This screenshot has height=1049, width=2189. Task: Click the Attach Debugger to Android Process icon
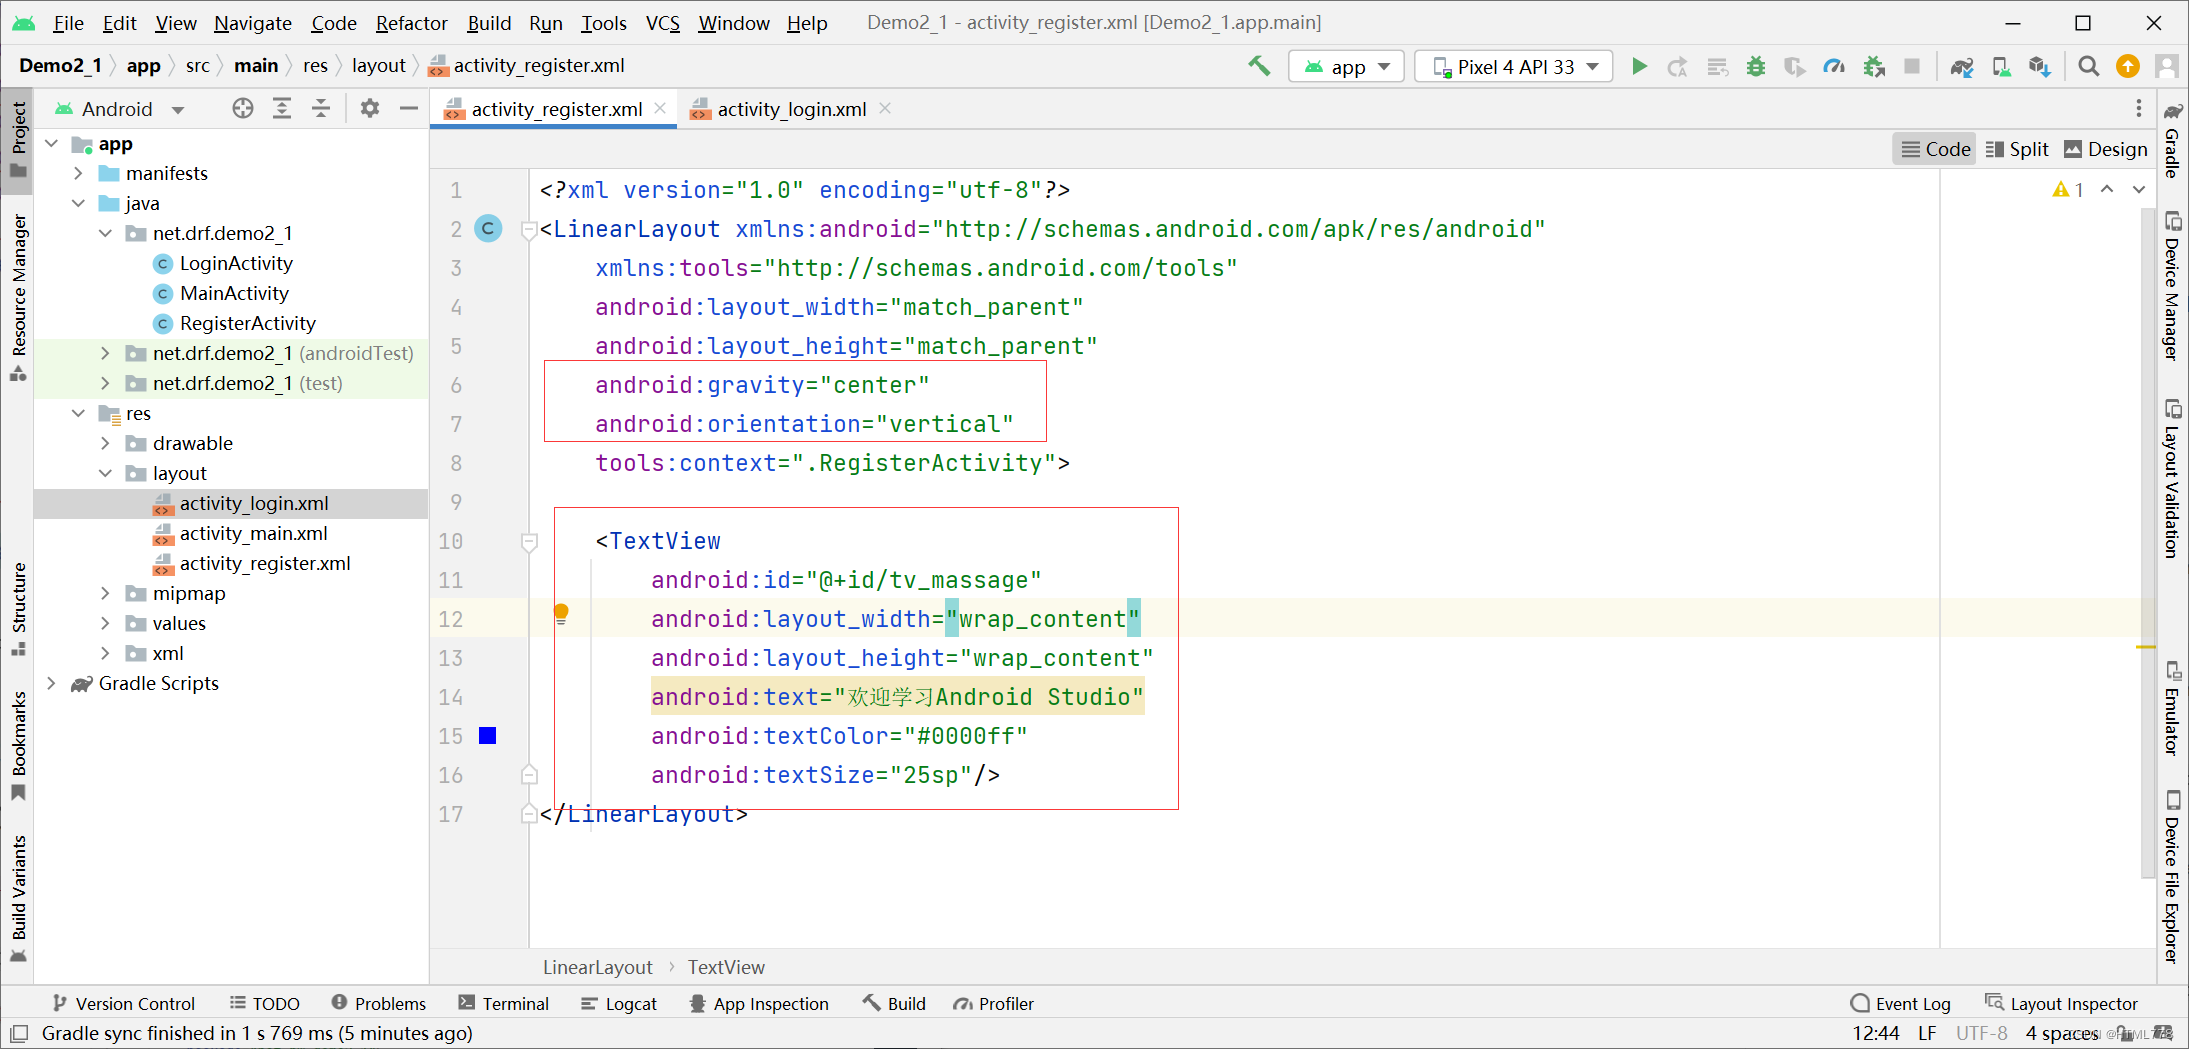point(1874,66)
